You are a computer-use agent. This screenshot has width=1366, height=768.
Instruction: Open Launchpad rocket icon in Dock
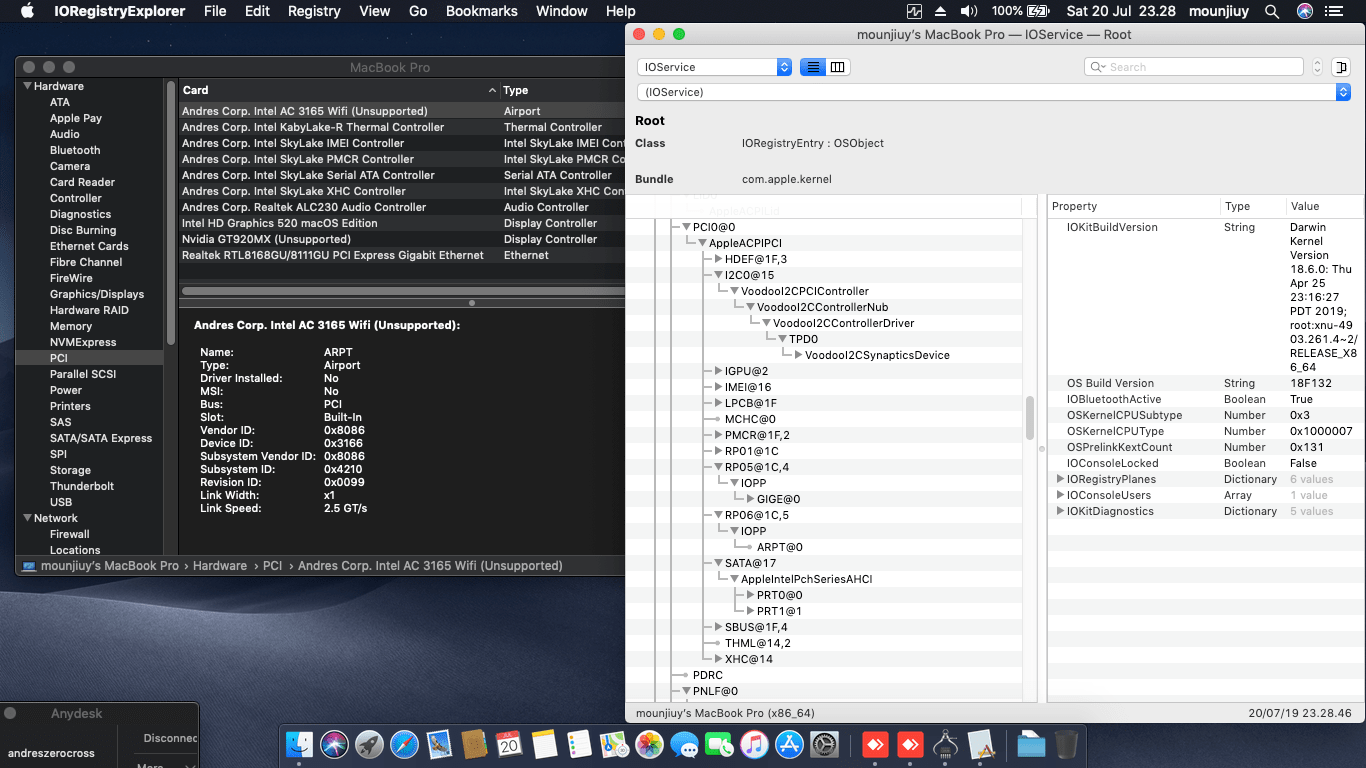[370, 744]
